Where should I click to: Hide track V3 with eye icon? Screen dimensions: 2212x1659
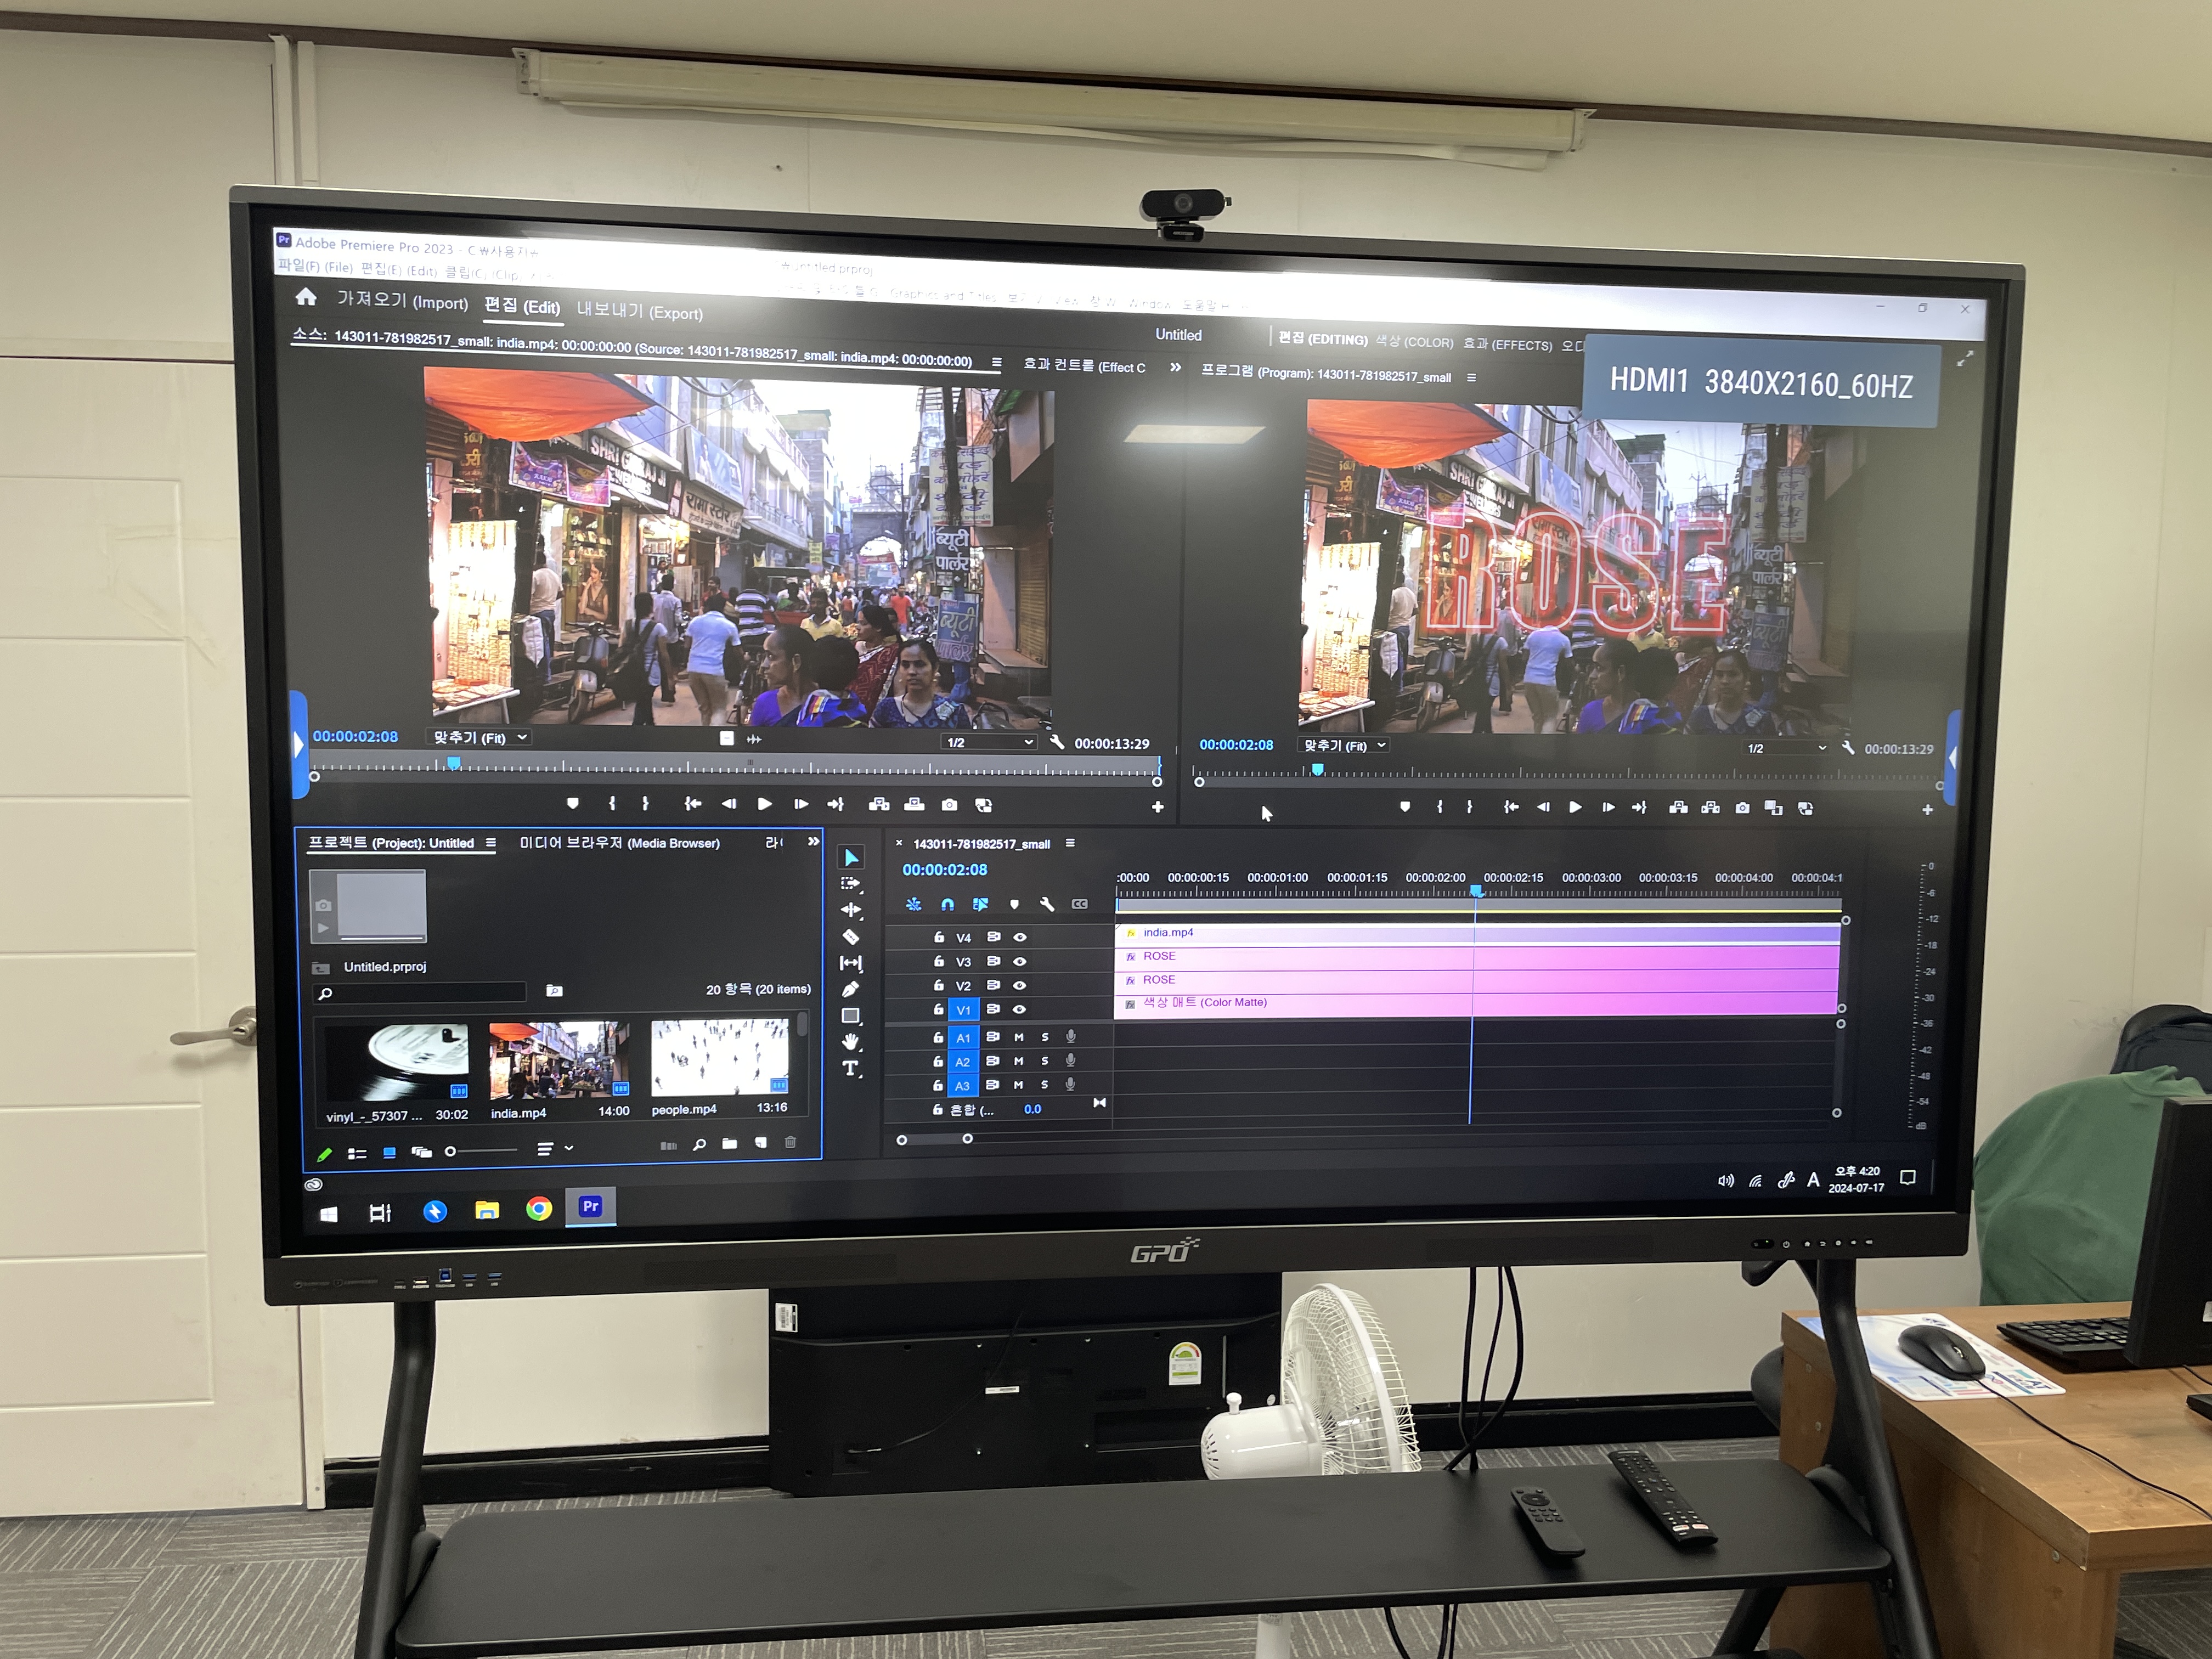click(1020, 961)
